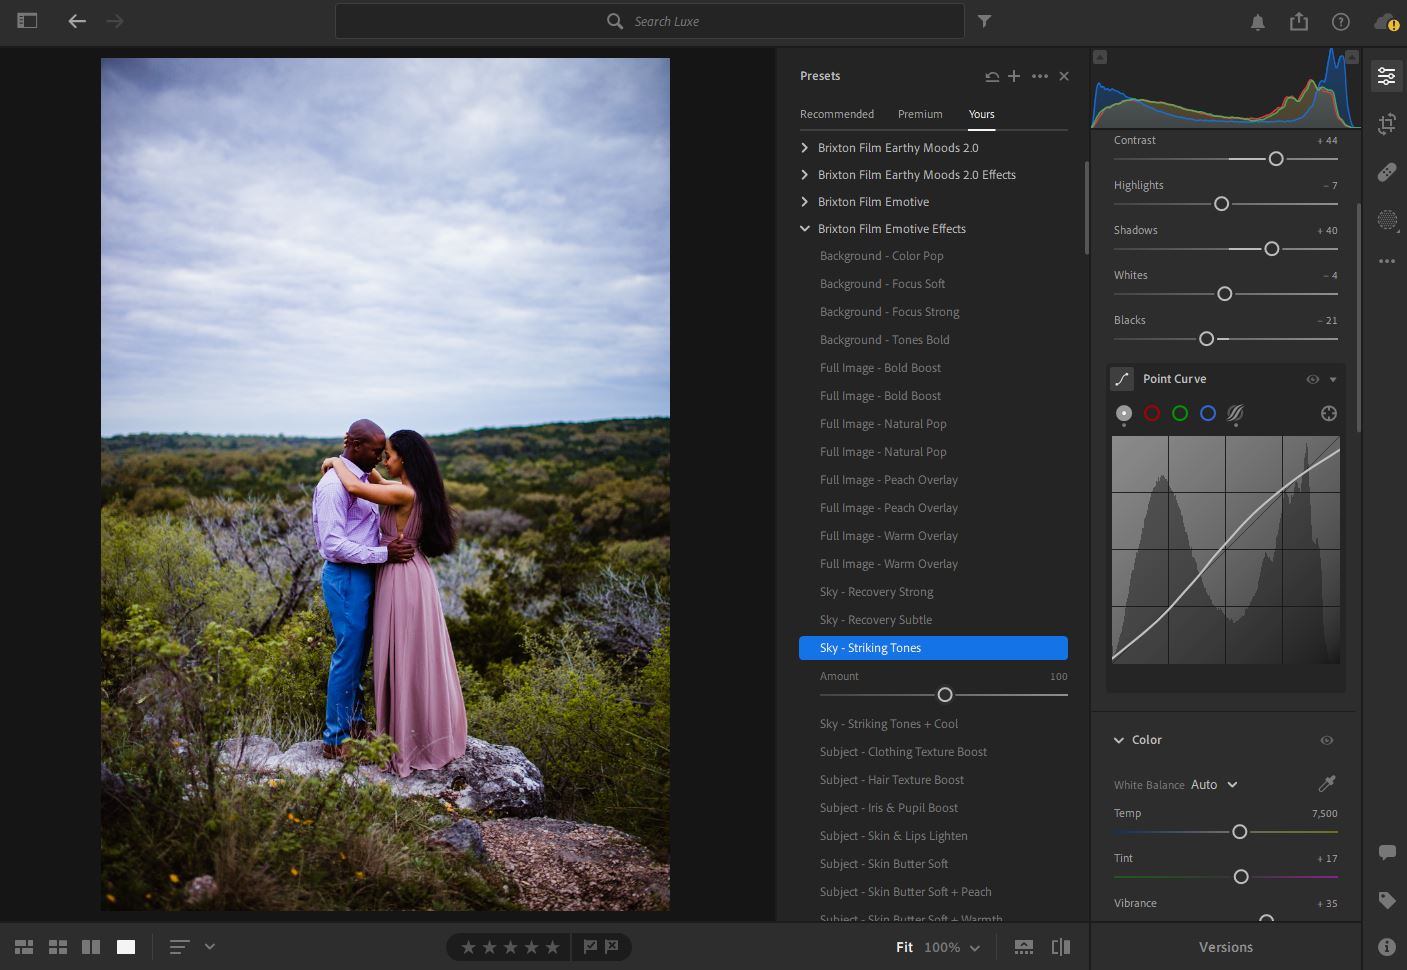
Task: Switch to the Premium presets tab
Action: 920,114
